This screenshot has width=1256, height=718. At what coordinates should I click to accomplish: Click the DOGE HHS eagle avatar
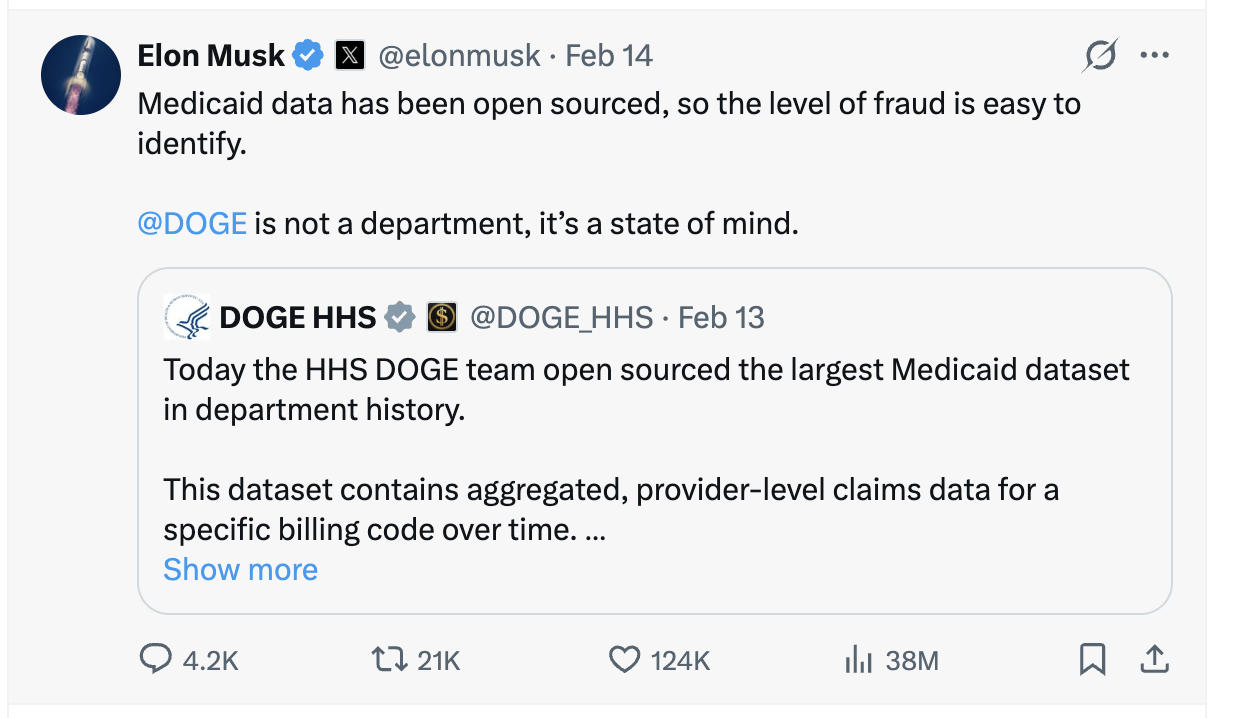click(x=186, y=318)
